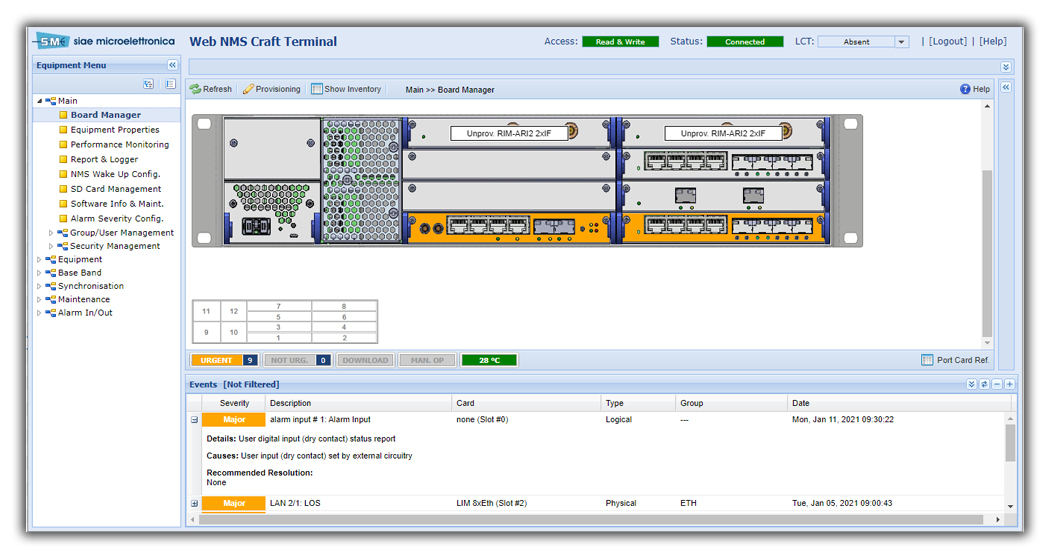
Task: Click the Events minus icon
Action: 997,384
